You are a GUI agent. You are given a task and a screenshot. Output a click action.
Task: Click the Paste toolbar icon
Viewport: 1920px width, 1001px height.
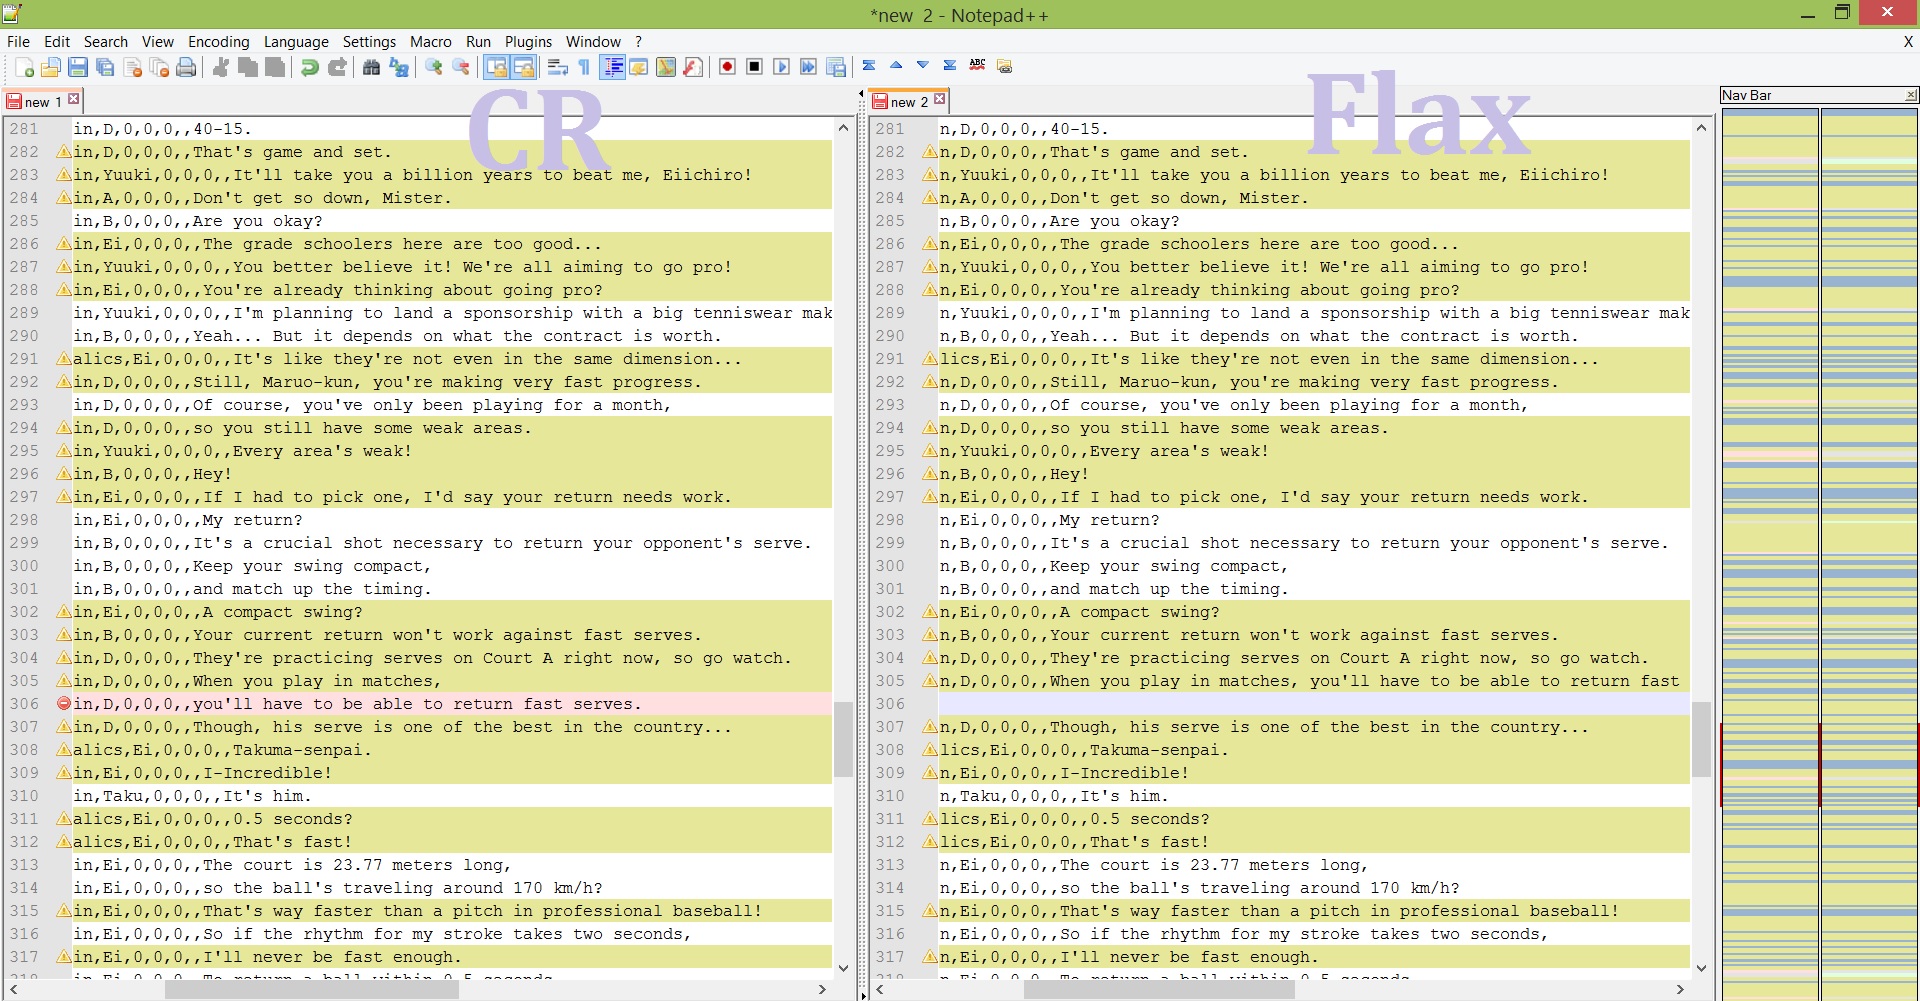tap(275, 67)
